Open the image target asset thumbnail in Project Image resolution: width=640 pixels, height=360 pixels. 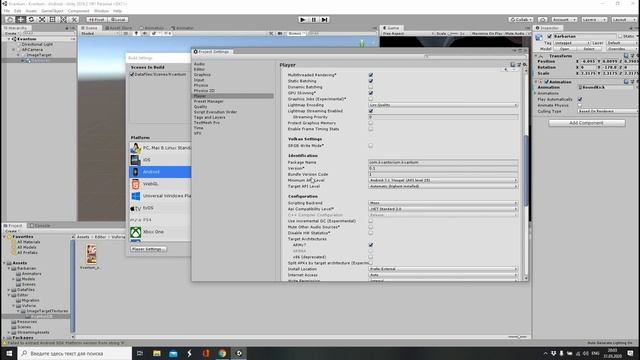(91, 254)
